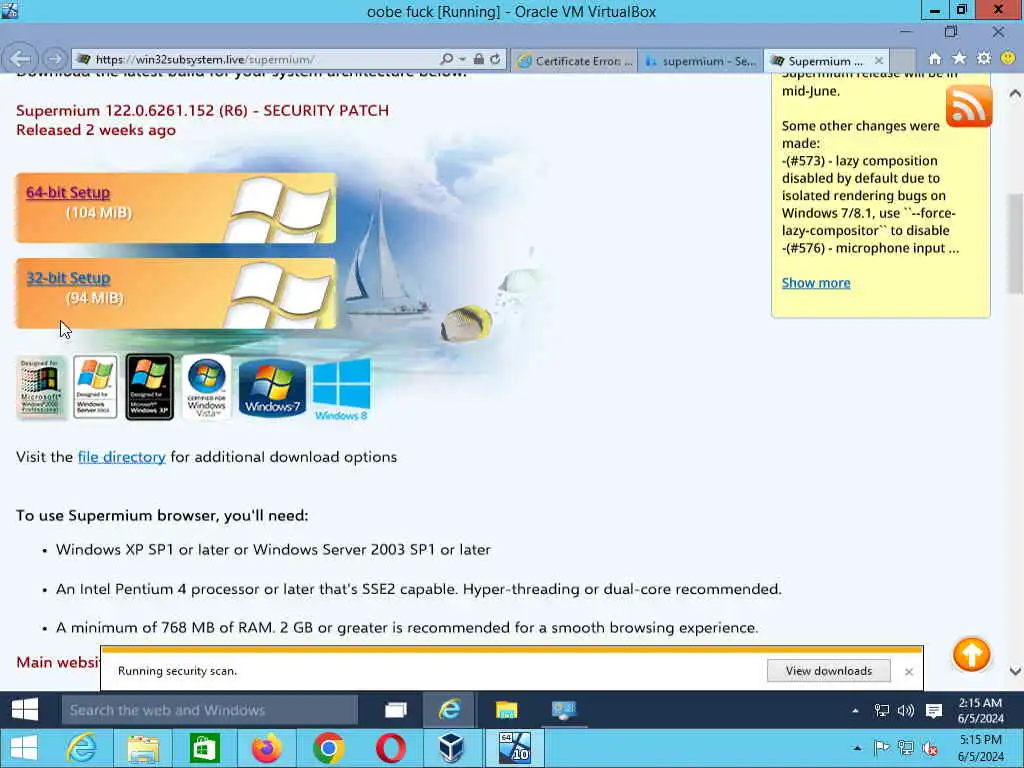Viewport: 1024px width, 768px height.
Task: Click the Search the web and Windows box
Action: [210, 710]
